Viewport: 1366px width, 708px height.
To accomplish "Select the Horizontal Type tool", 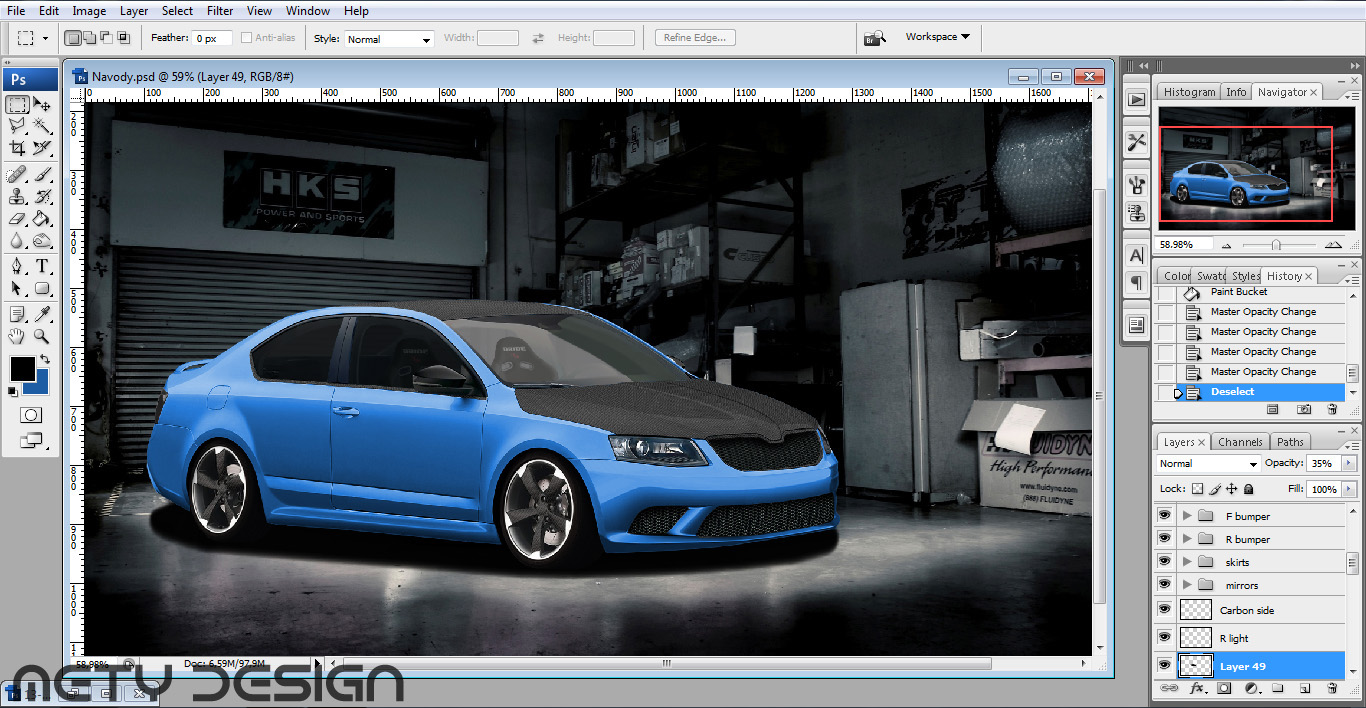I will pos(42,266).
